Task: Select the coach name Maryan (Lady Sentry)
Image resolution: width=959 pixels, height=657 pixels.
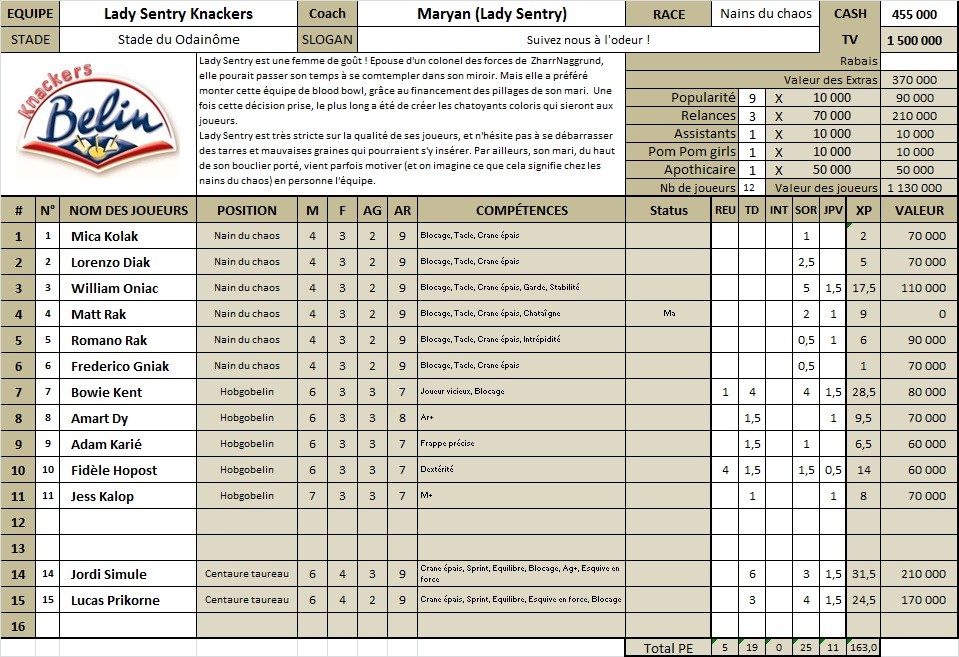Action: 492,13
